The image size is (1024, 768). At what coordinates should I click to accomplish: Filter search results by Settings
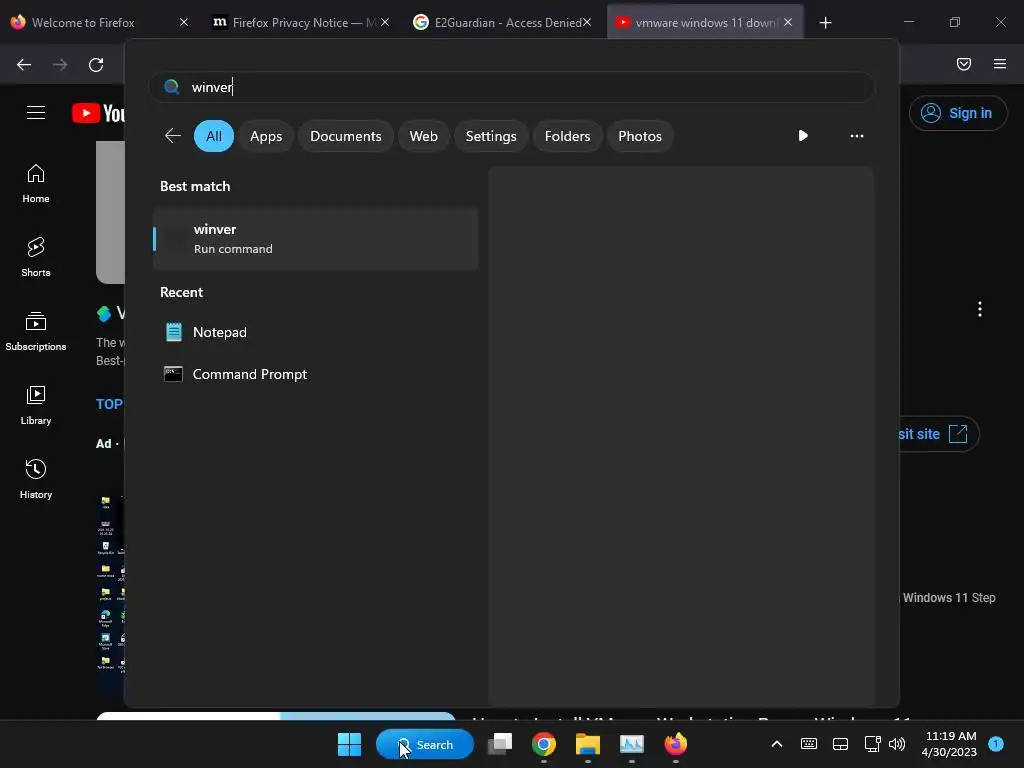coord(490,136)
